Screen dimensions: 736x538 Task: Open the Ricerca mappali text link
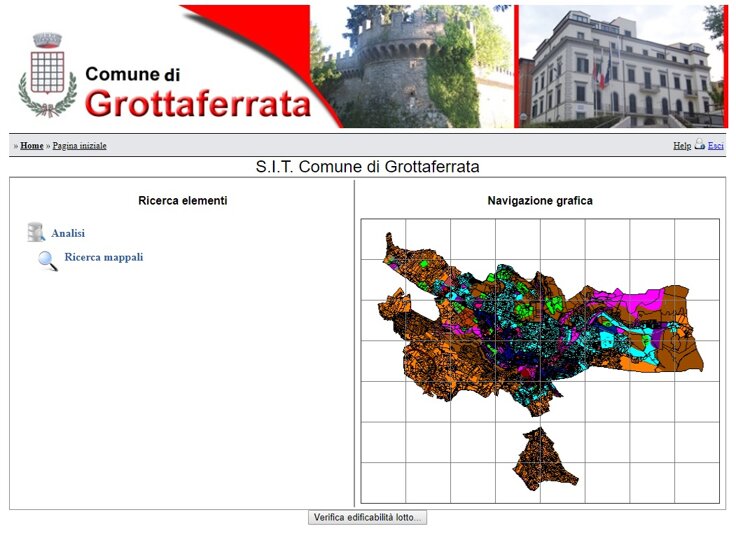[103, 257]
